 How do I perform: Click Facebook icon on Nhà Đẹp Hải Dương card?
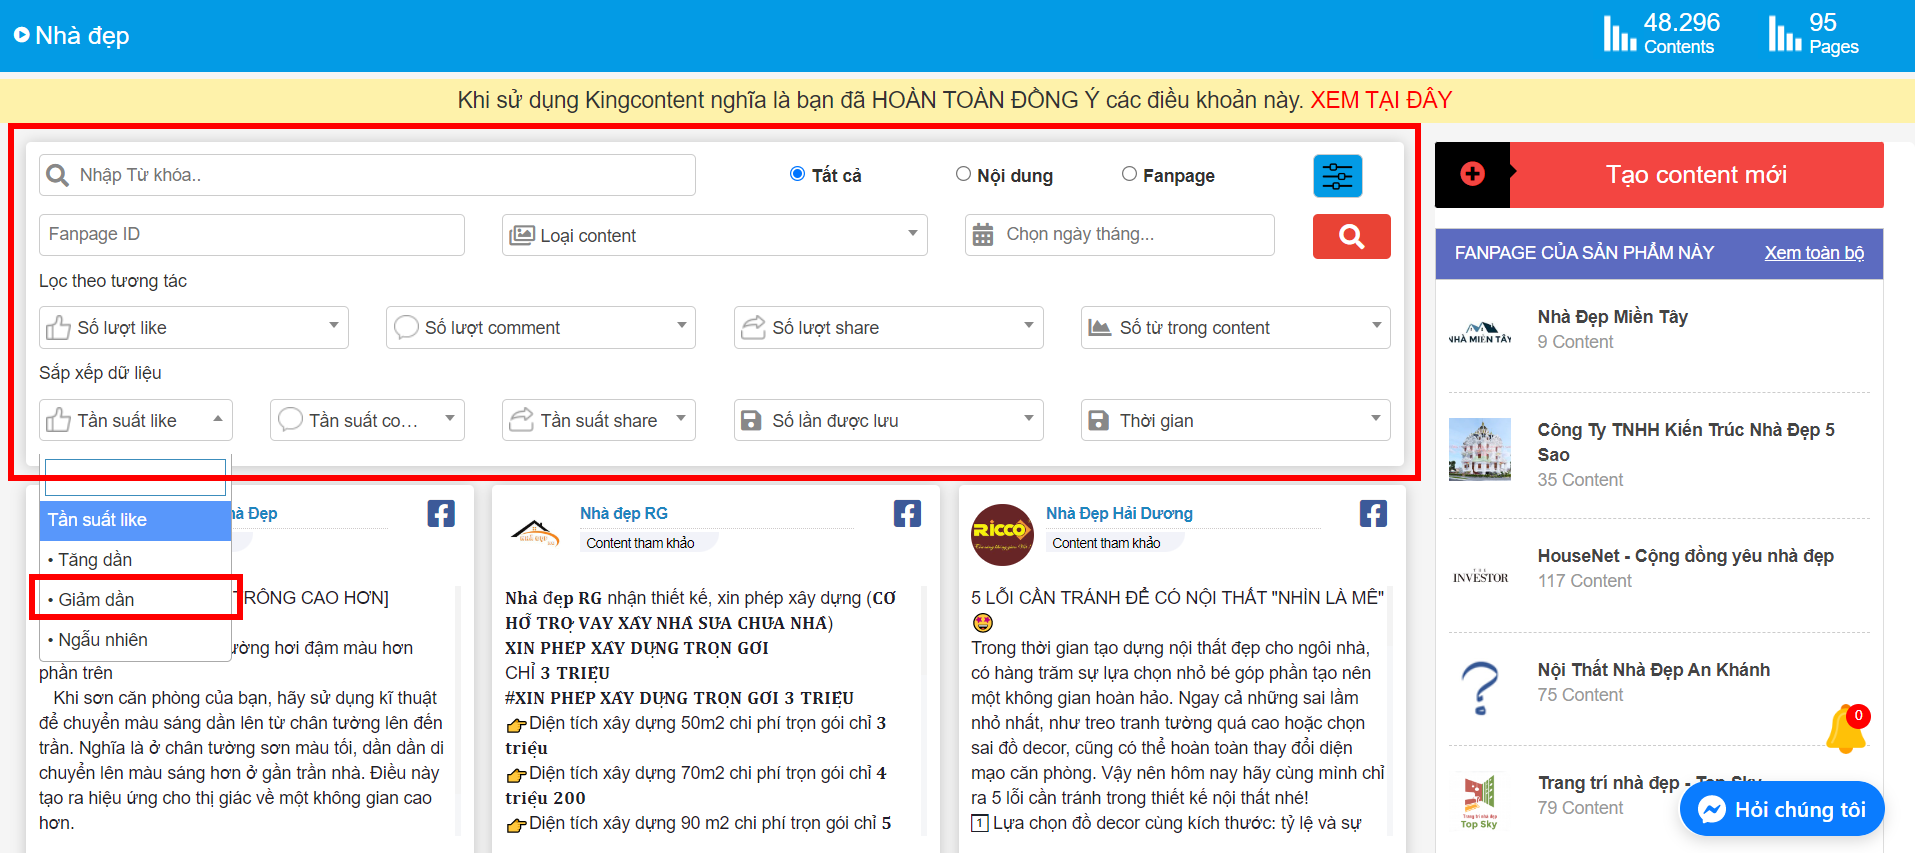[1373, 514]
